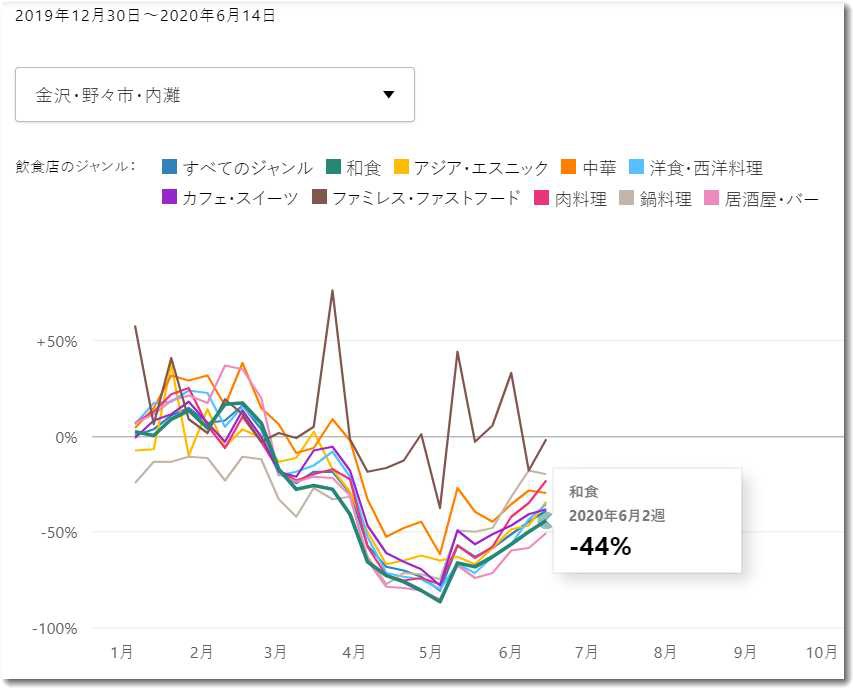Toggle the 居酒屋・バー pink legend swatch
The height and width of the screenshot is (688, 853).
[x=712, y=198]
